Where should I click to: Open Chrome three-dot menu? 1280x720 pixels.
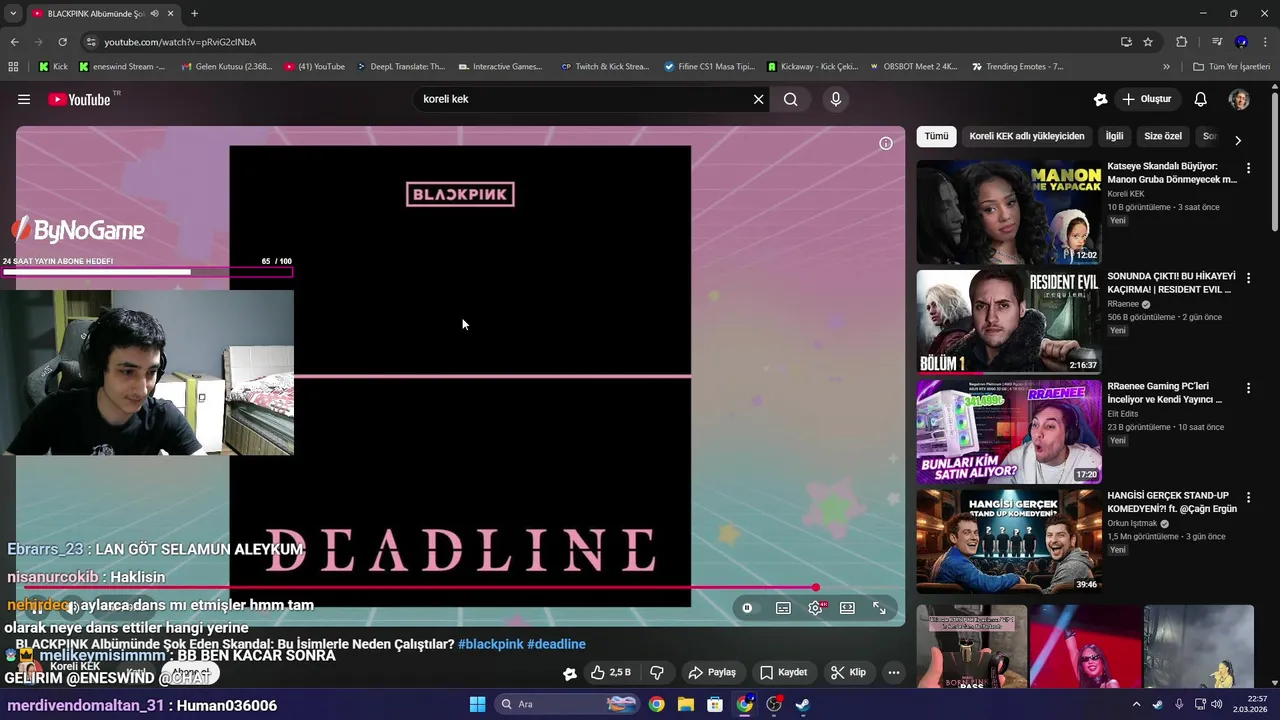click(1266, 42)
